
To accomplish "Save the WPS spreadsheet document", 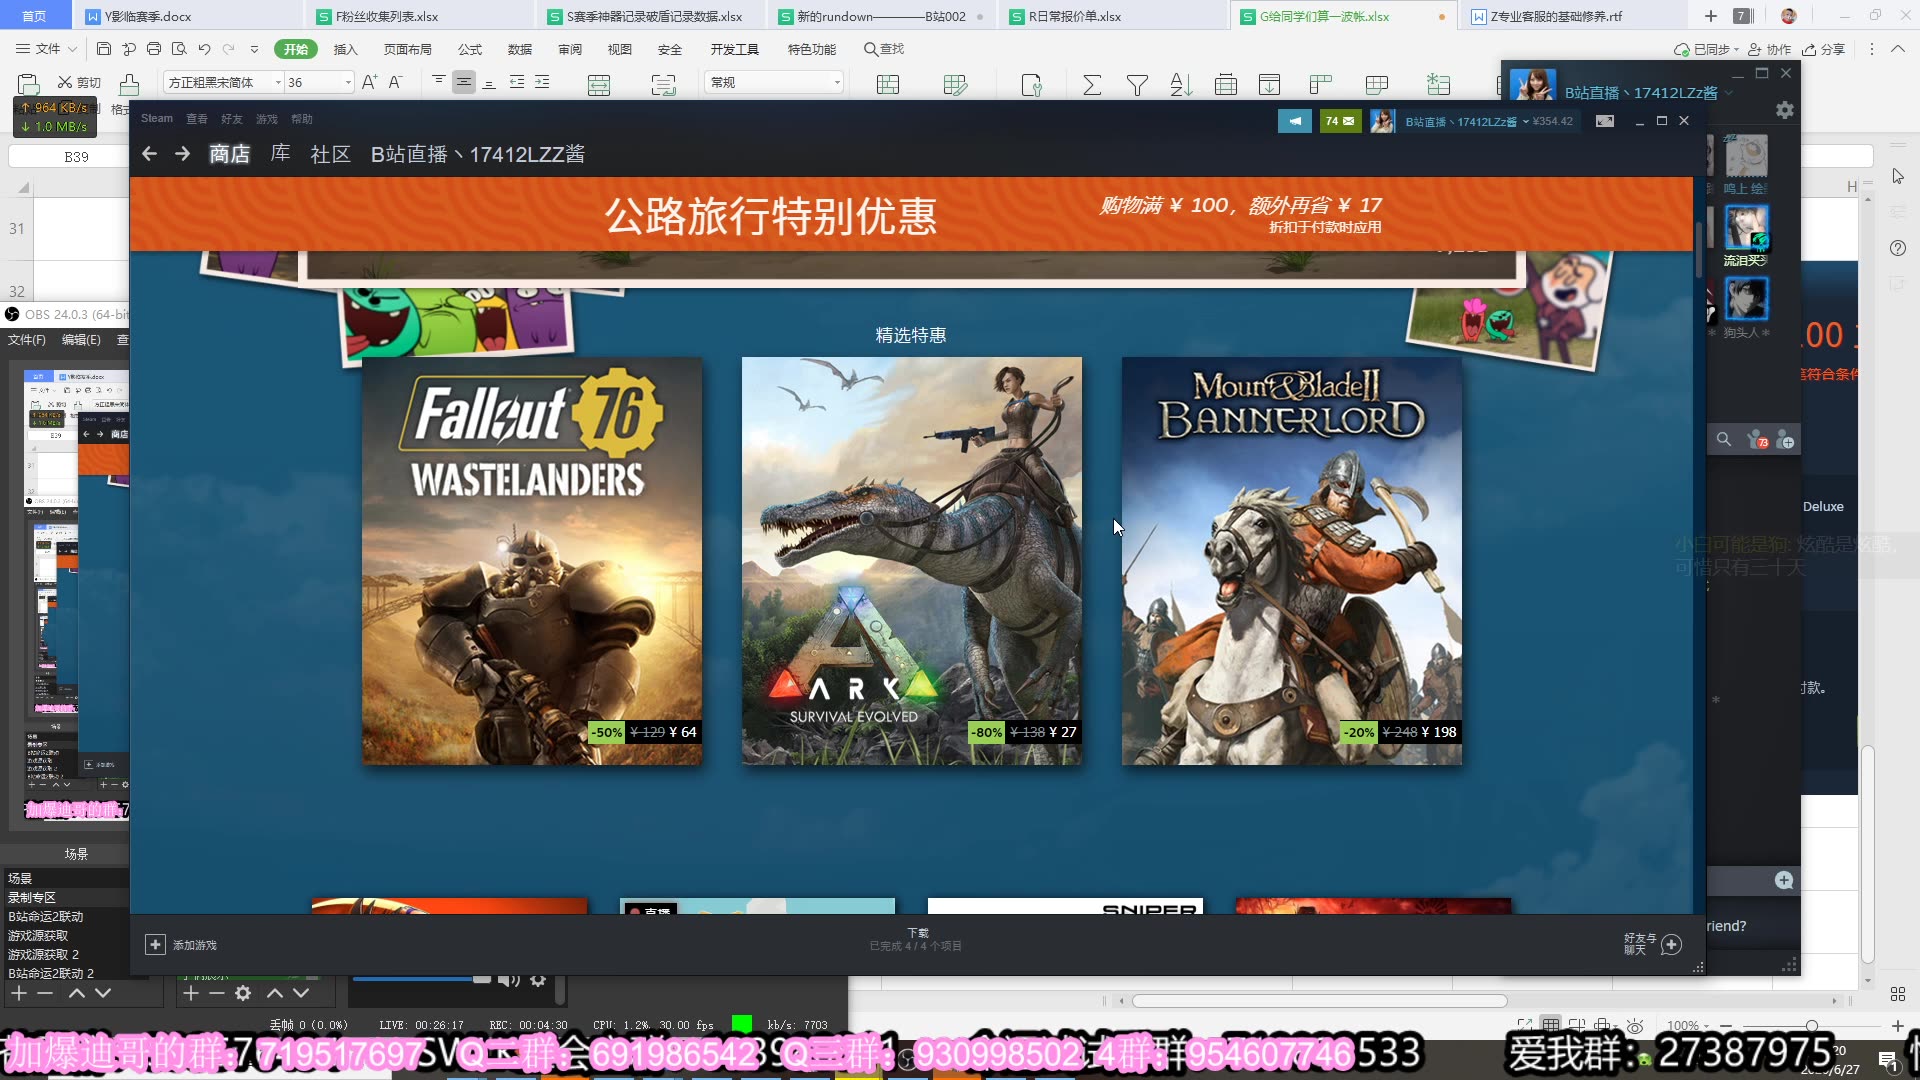I will [x=104, y=49].
